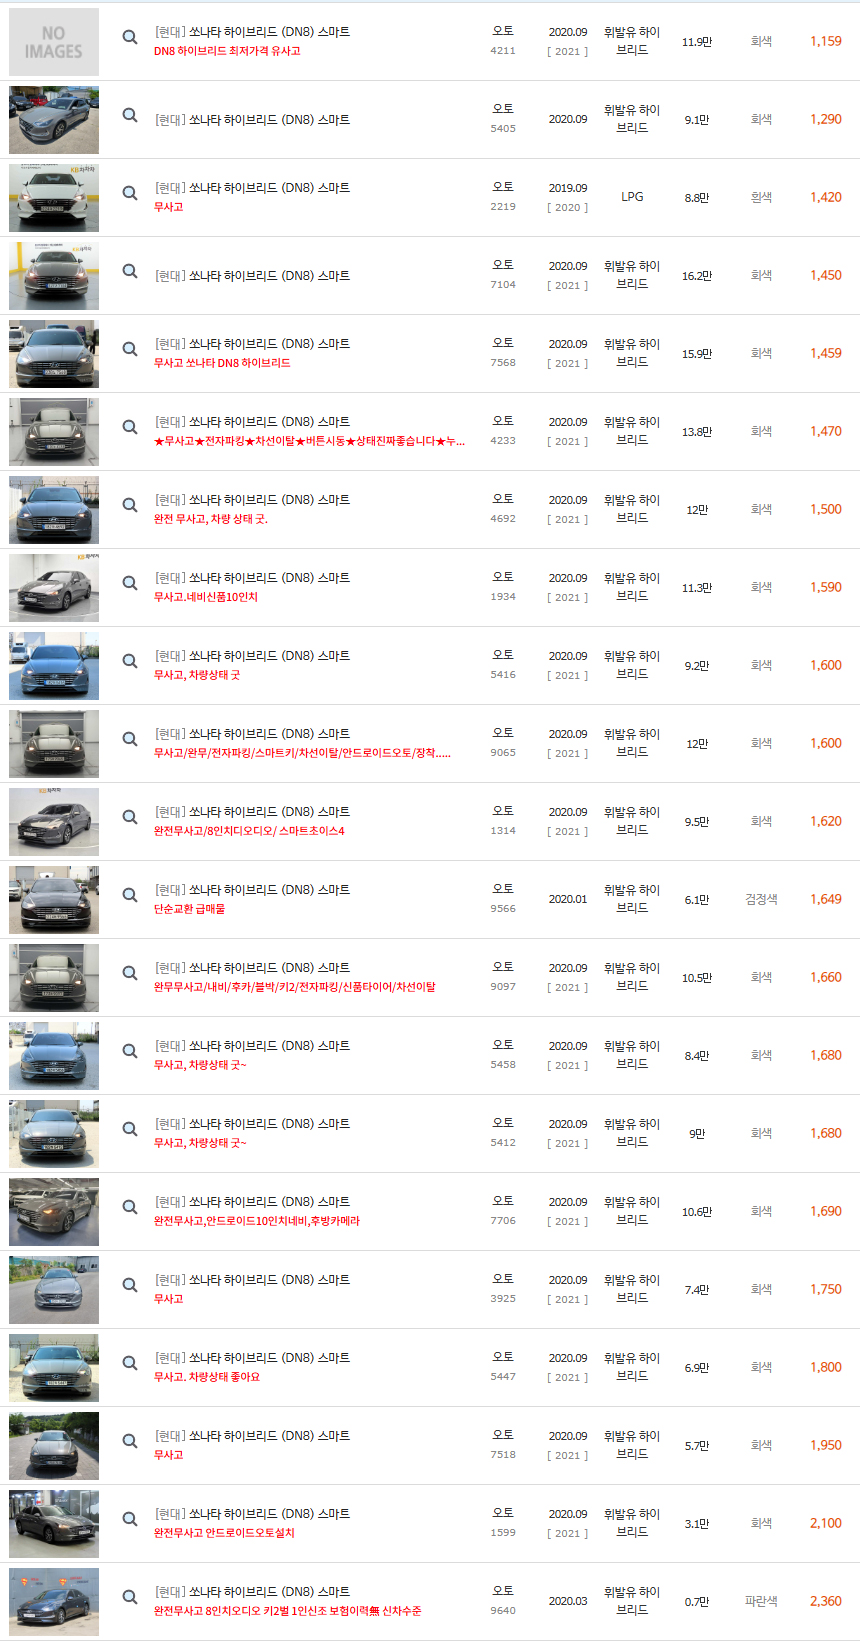Click magnifier icon in the 1,470 price row
860x1645 pixels.
click(130, 427)
